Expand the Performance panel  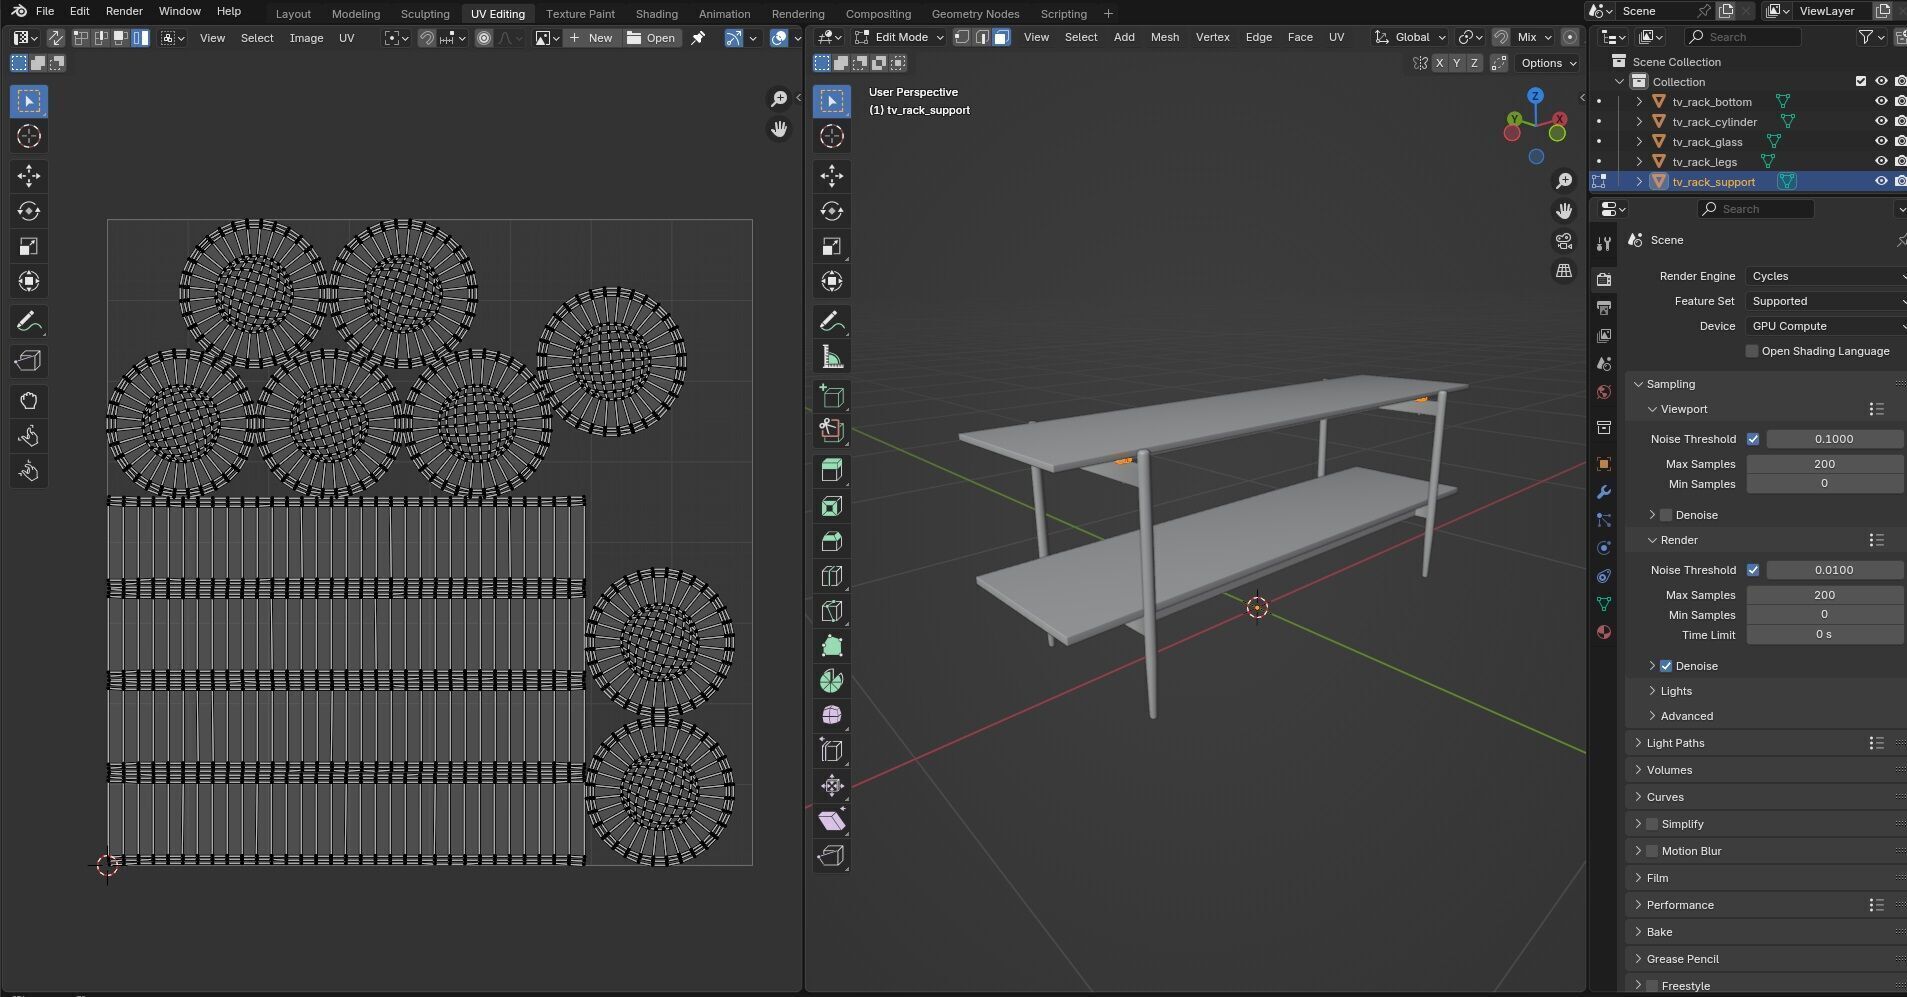coord(1680,905)
